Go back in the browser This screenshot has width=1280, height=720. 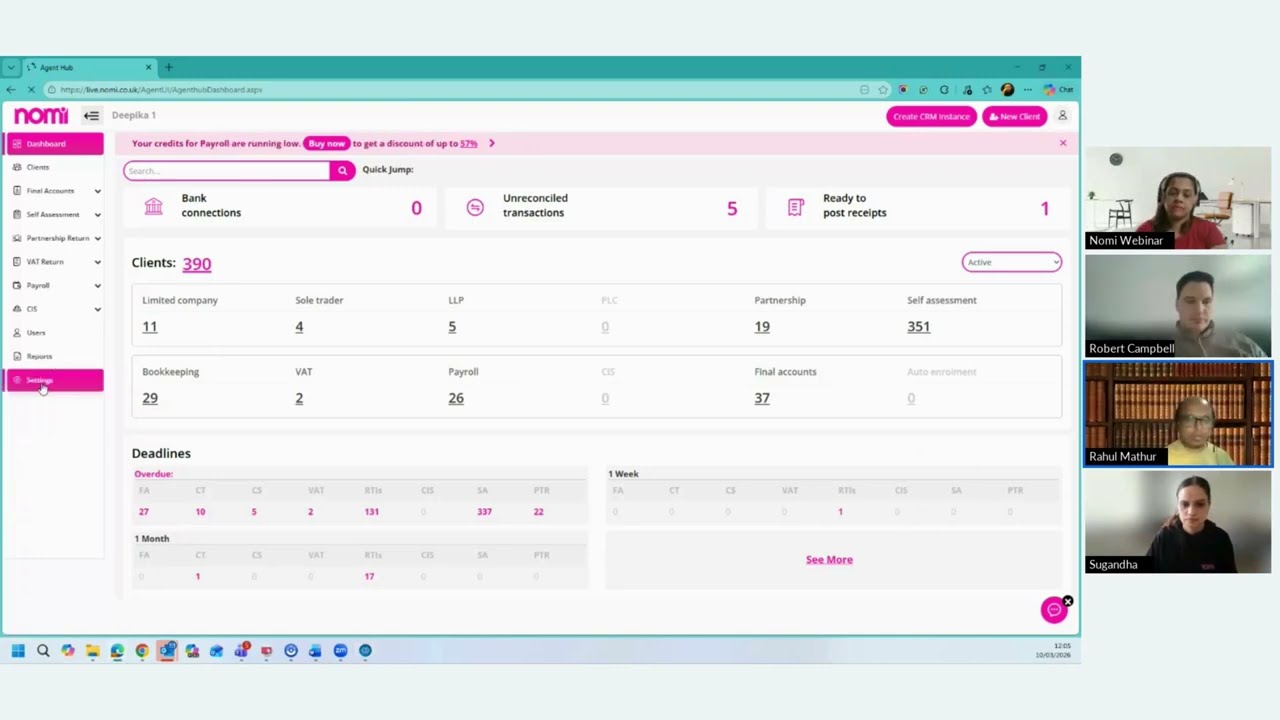[11, 89]
